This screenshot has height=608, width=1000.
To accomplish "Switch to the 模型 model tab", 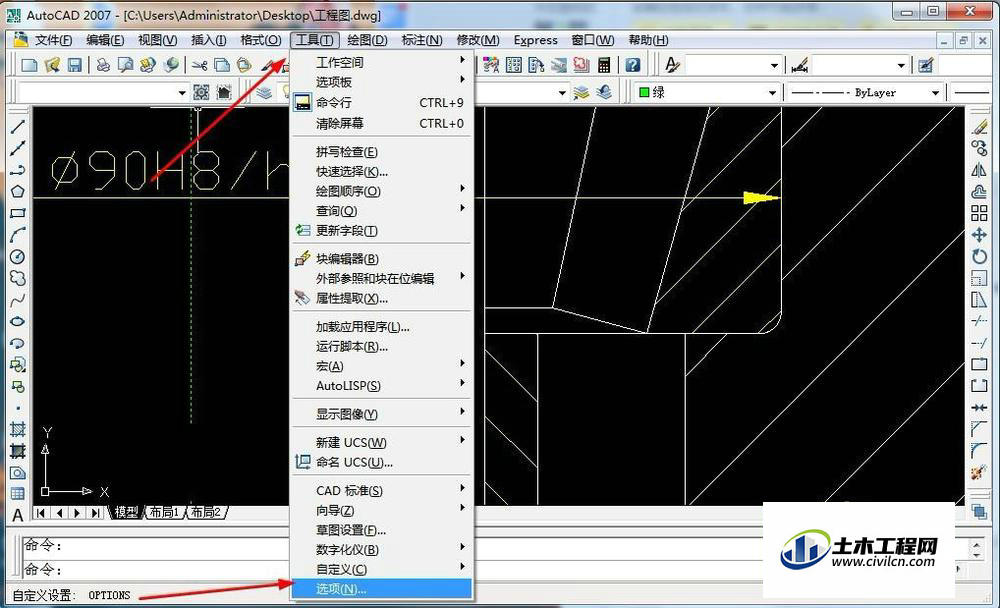I will pyautogui.click(x=126, y=512).
